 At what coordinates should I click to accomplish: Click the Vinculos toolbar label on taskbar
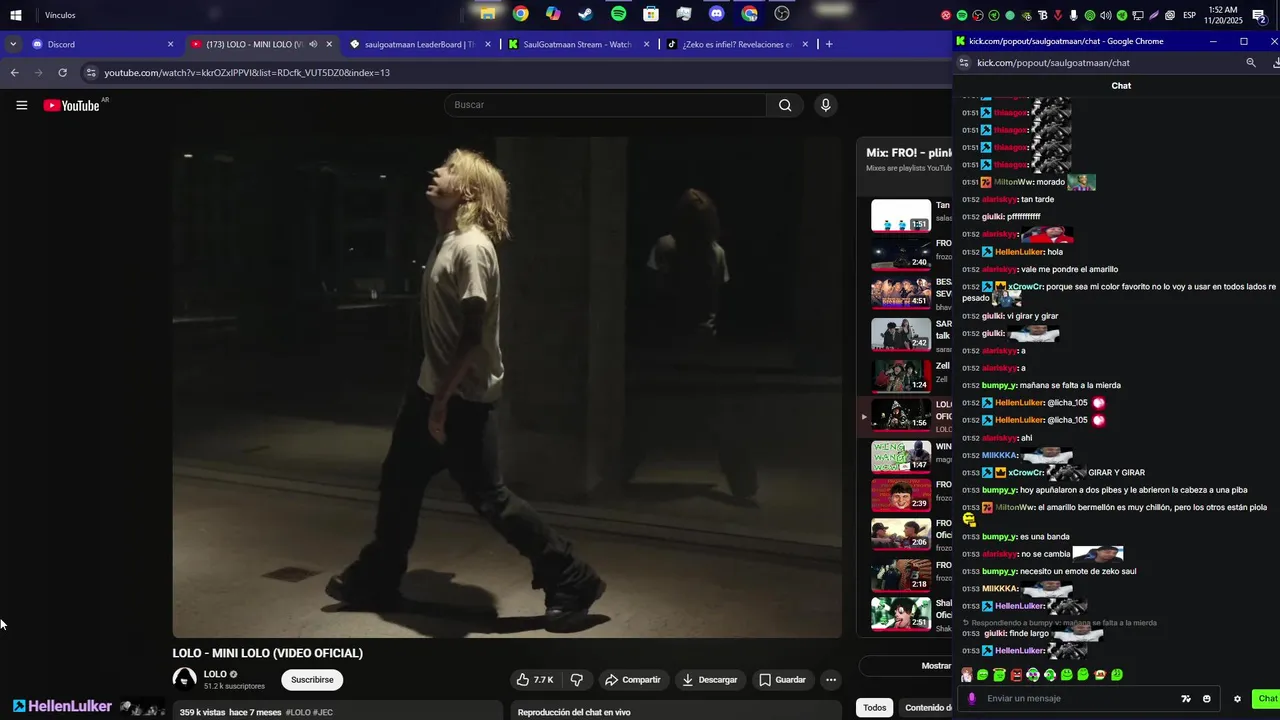[60, 15]
